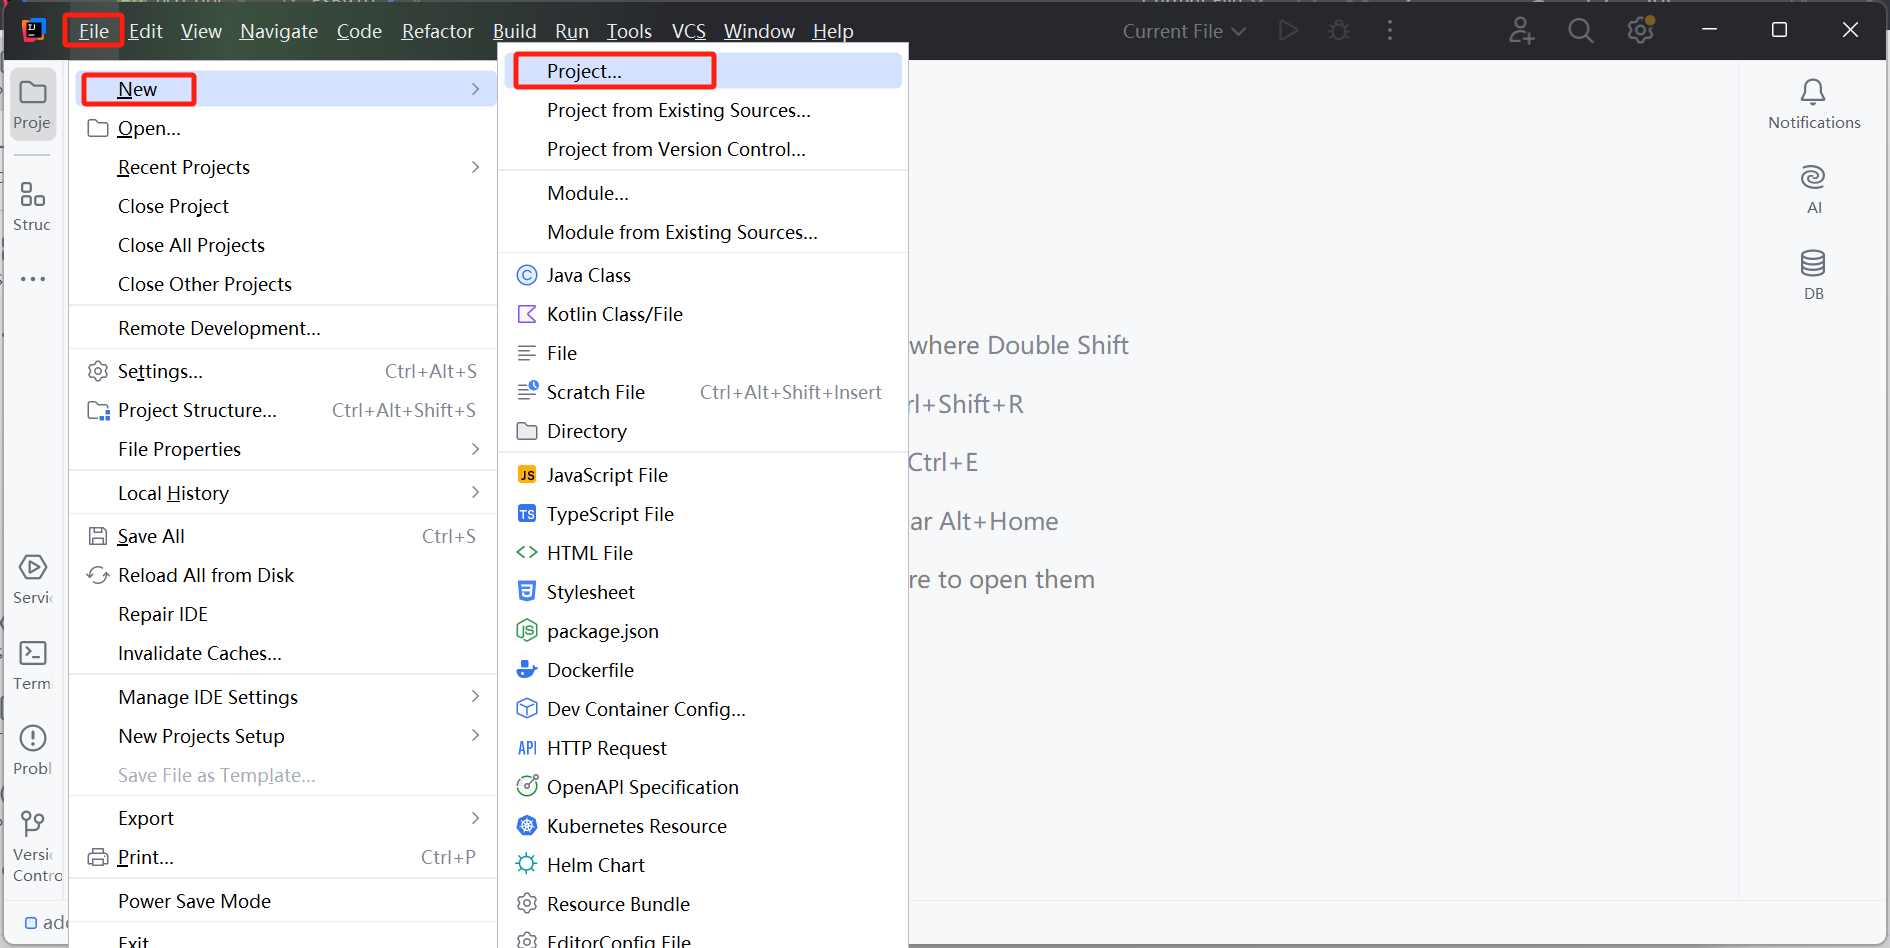Open the Current File run configuration dropdown
The width and height of the screenshot is (1890, 948).
pos(1183,31)
